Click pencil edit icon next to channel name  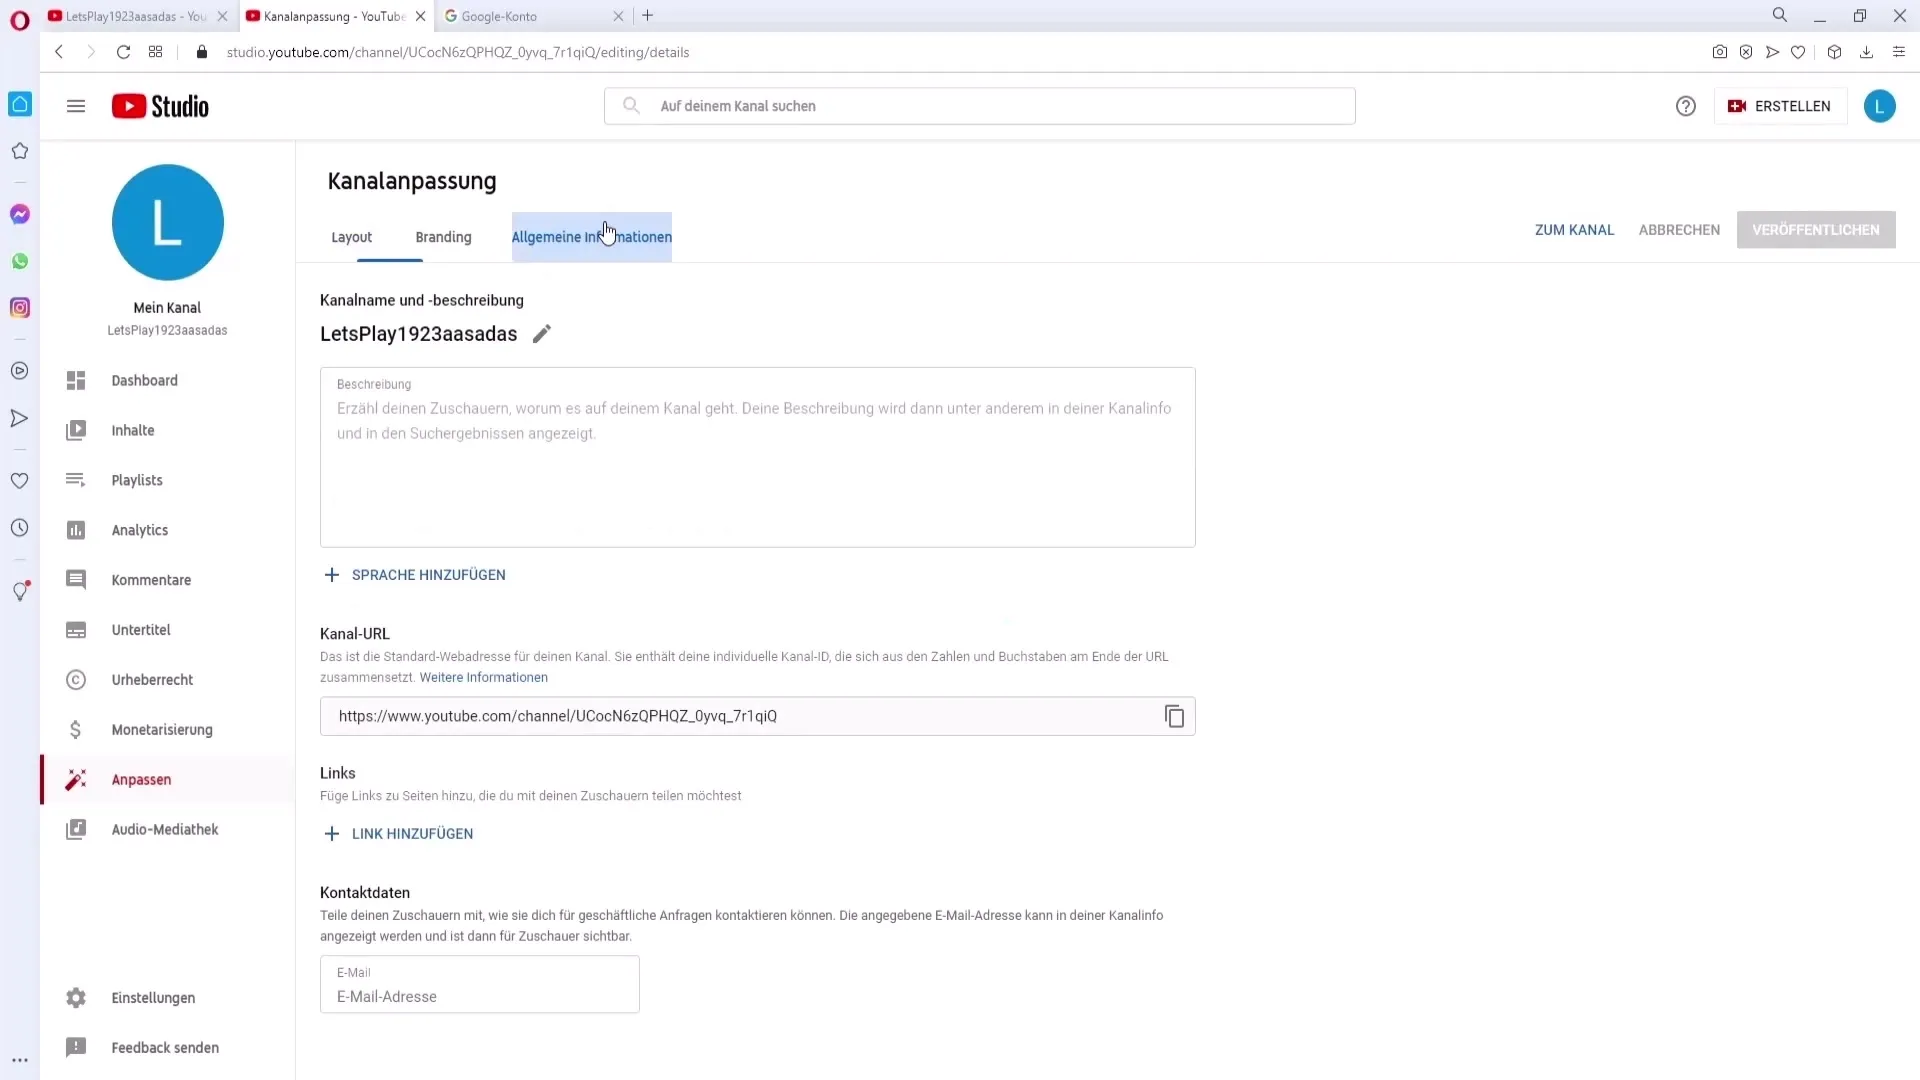pos(542,334)
